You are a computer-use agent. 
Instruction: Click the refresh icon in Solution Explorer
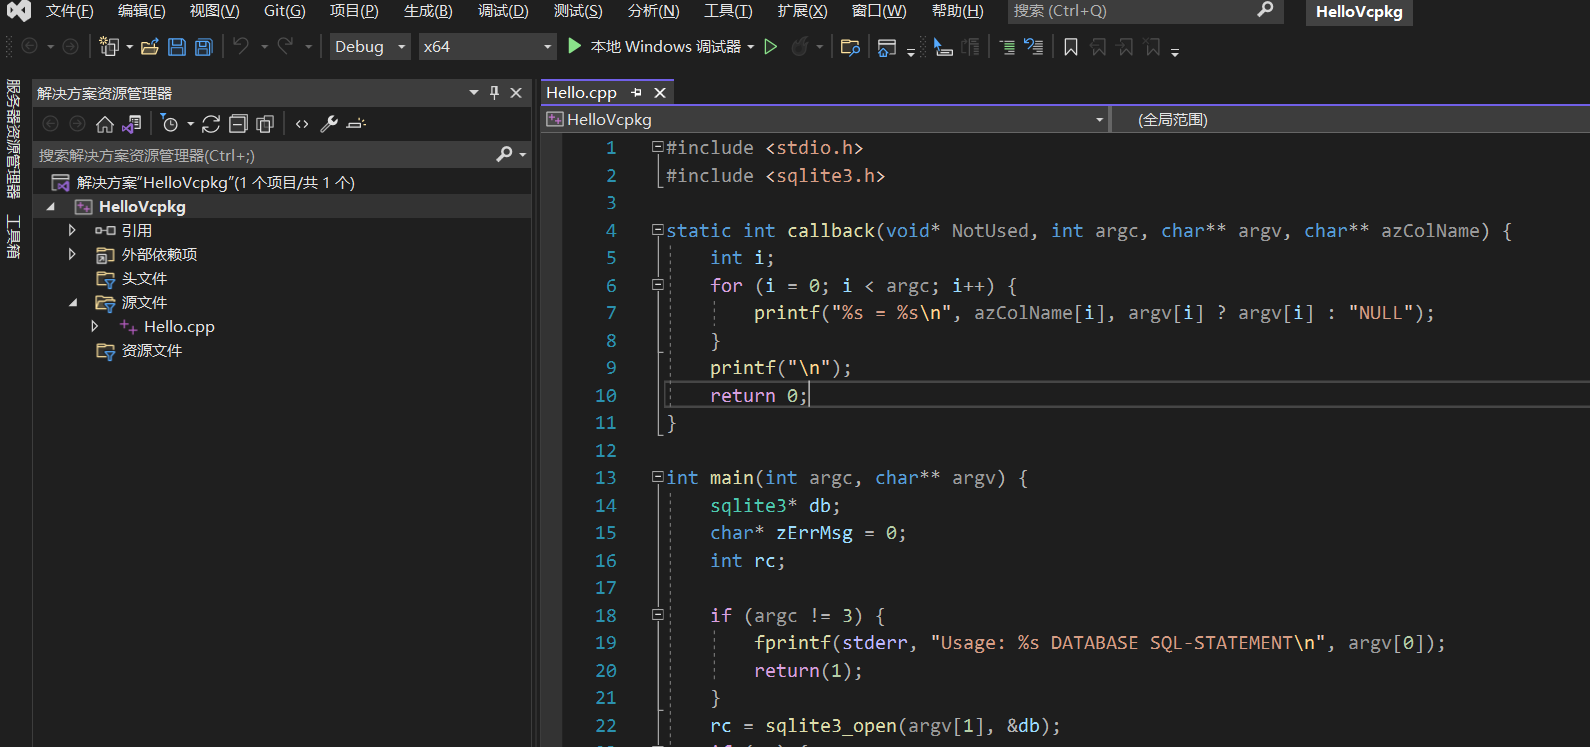[211, 124]
